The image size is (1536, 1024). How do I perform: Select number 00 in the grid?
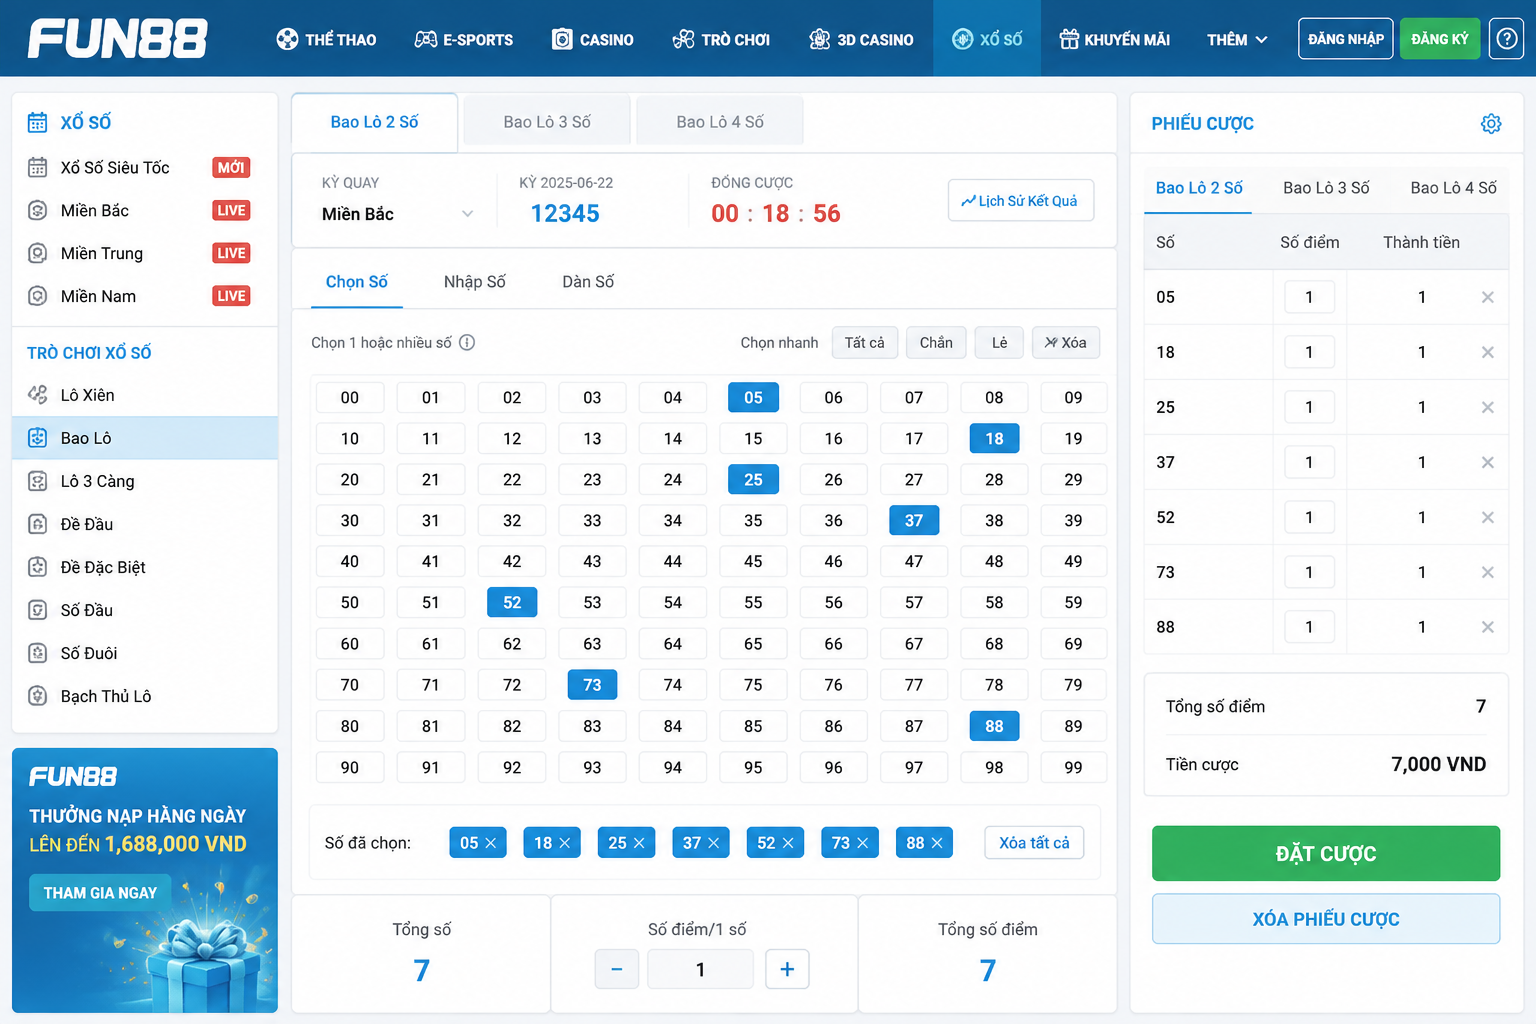tap(350, 397)
